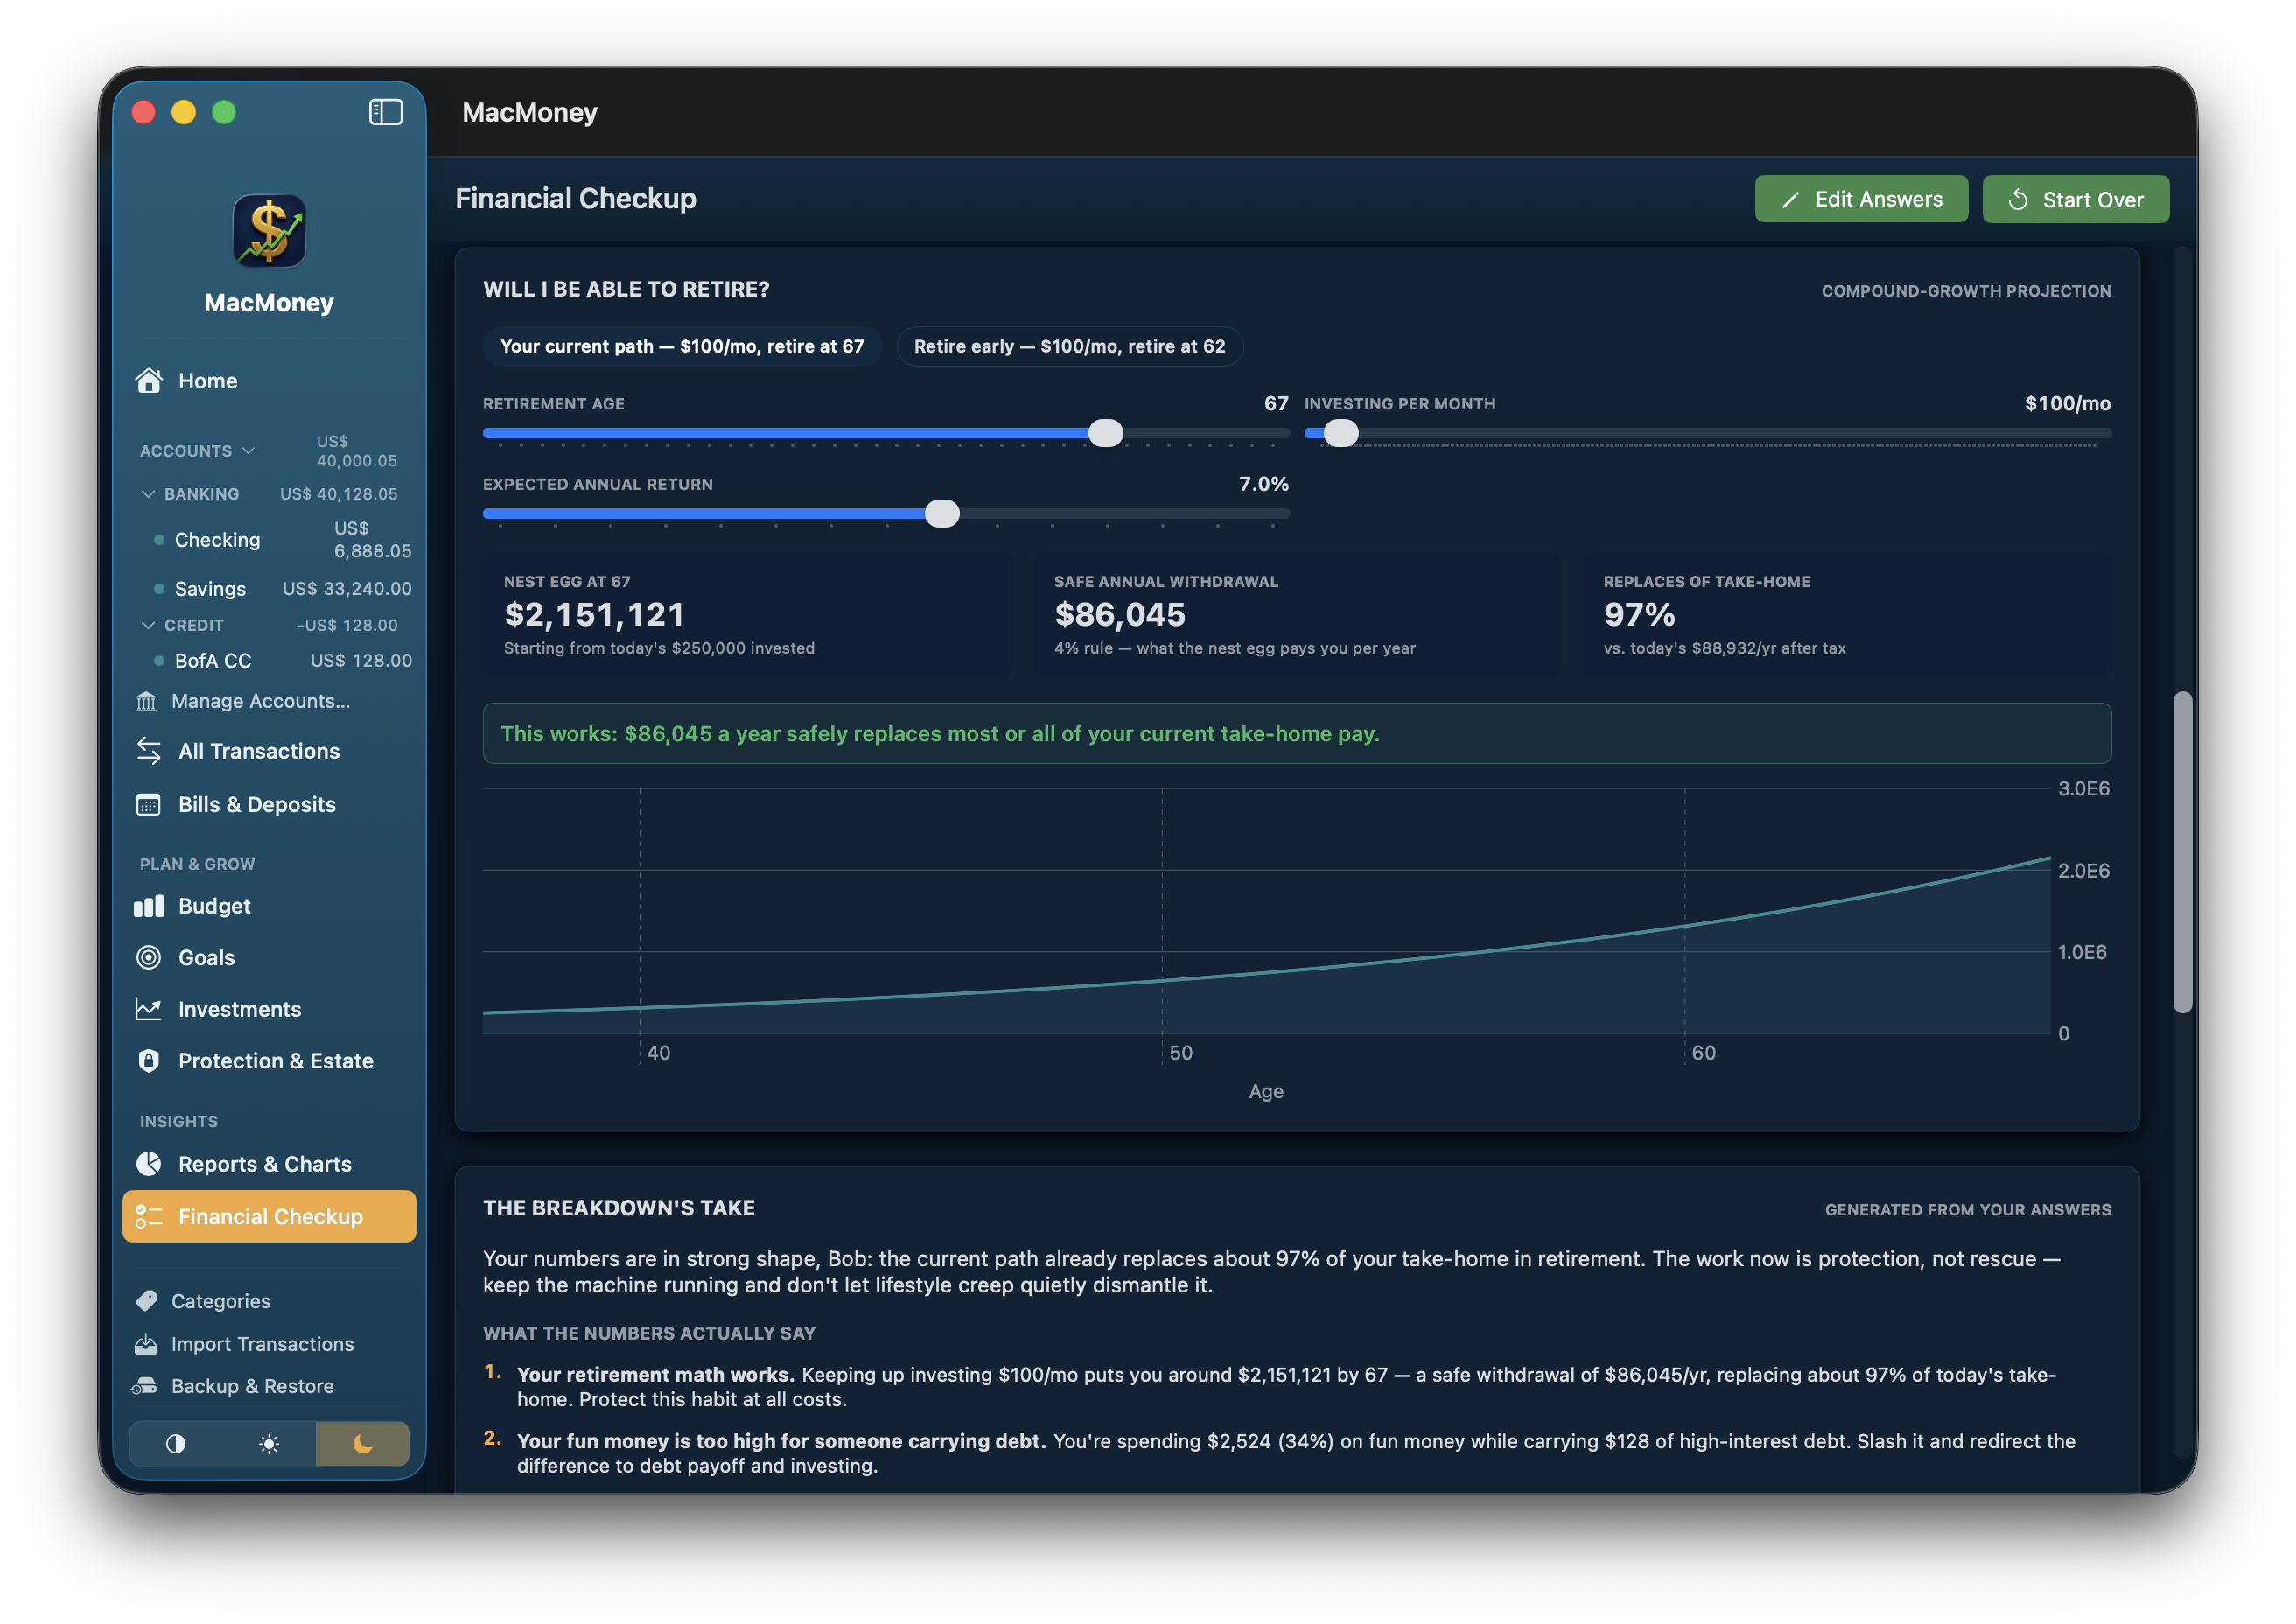Click the BofA CC account bullet dot

point(159,661)
